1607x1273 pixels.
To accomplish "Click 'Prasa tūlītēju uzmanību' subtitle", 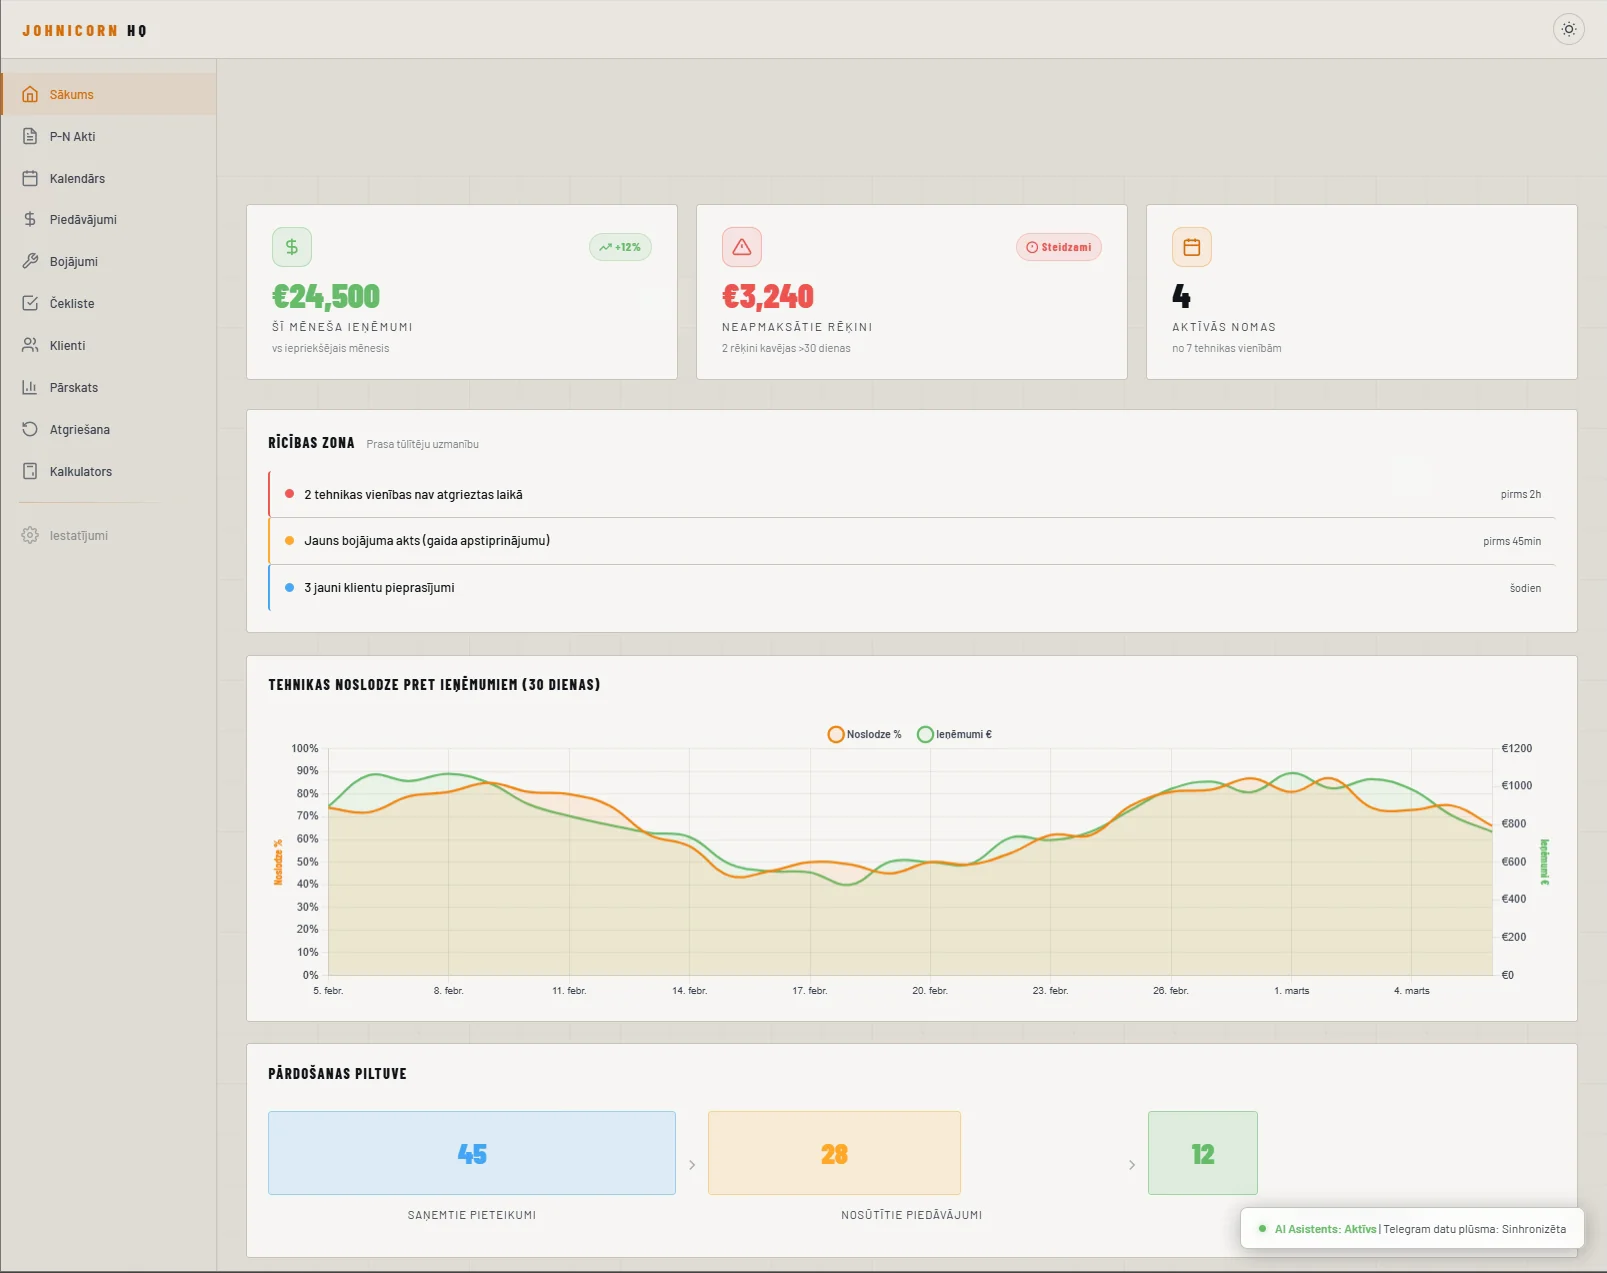I will click(x=423, y=444).
